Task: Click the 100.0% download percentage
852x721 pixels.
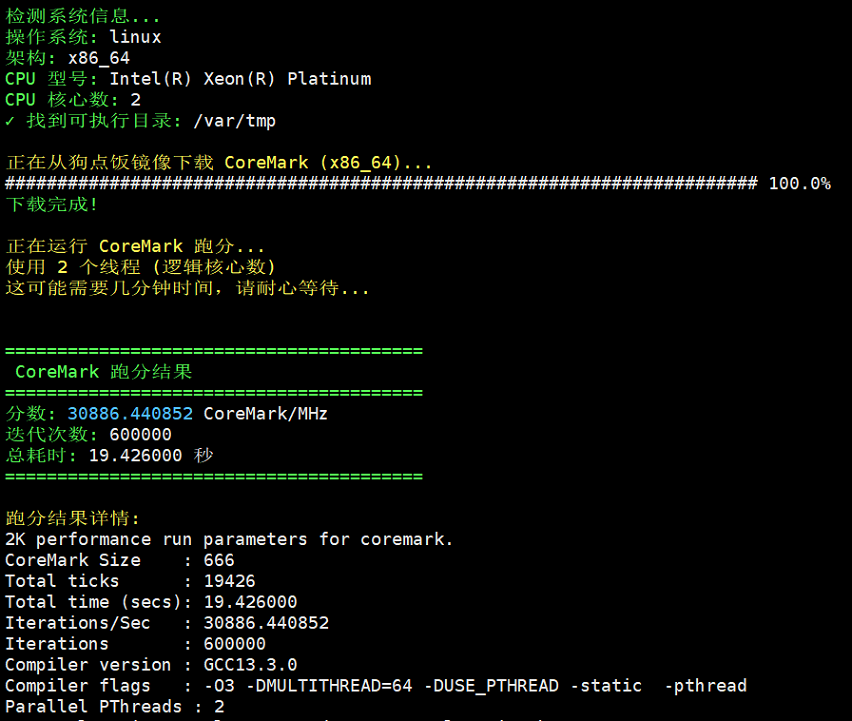Action: click(x=799, y=184)
